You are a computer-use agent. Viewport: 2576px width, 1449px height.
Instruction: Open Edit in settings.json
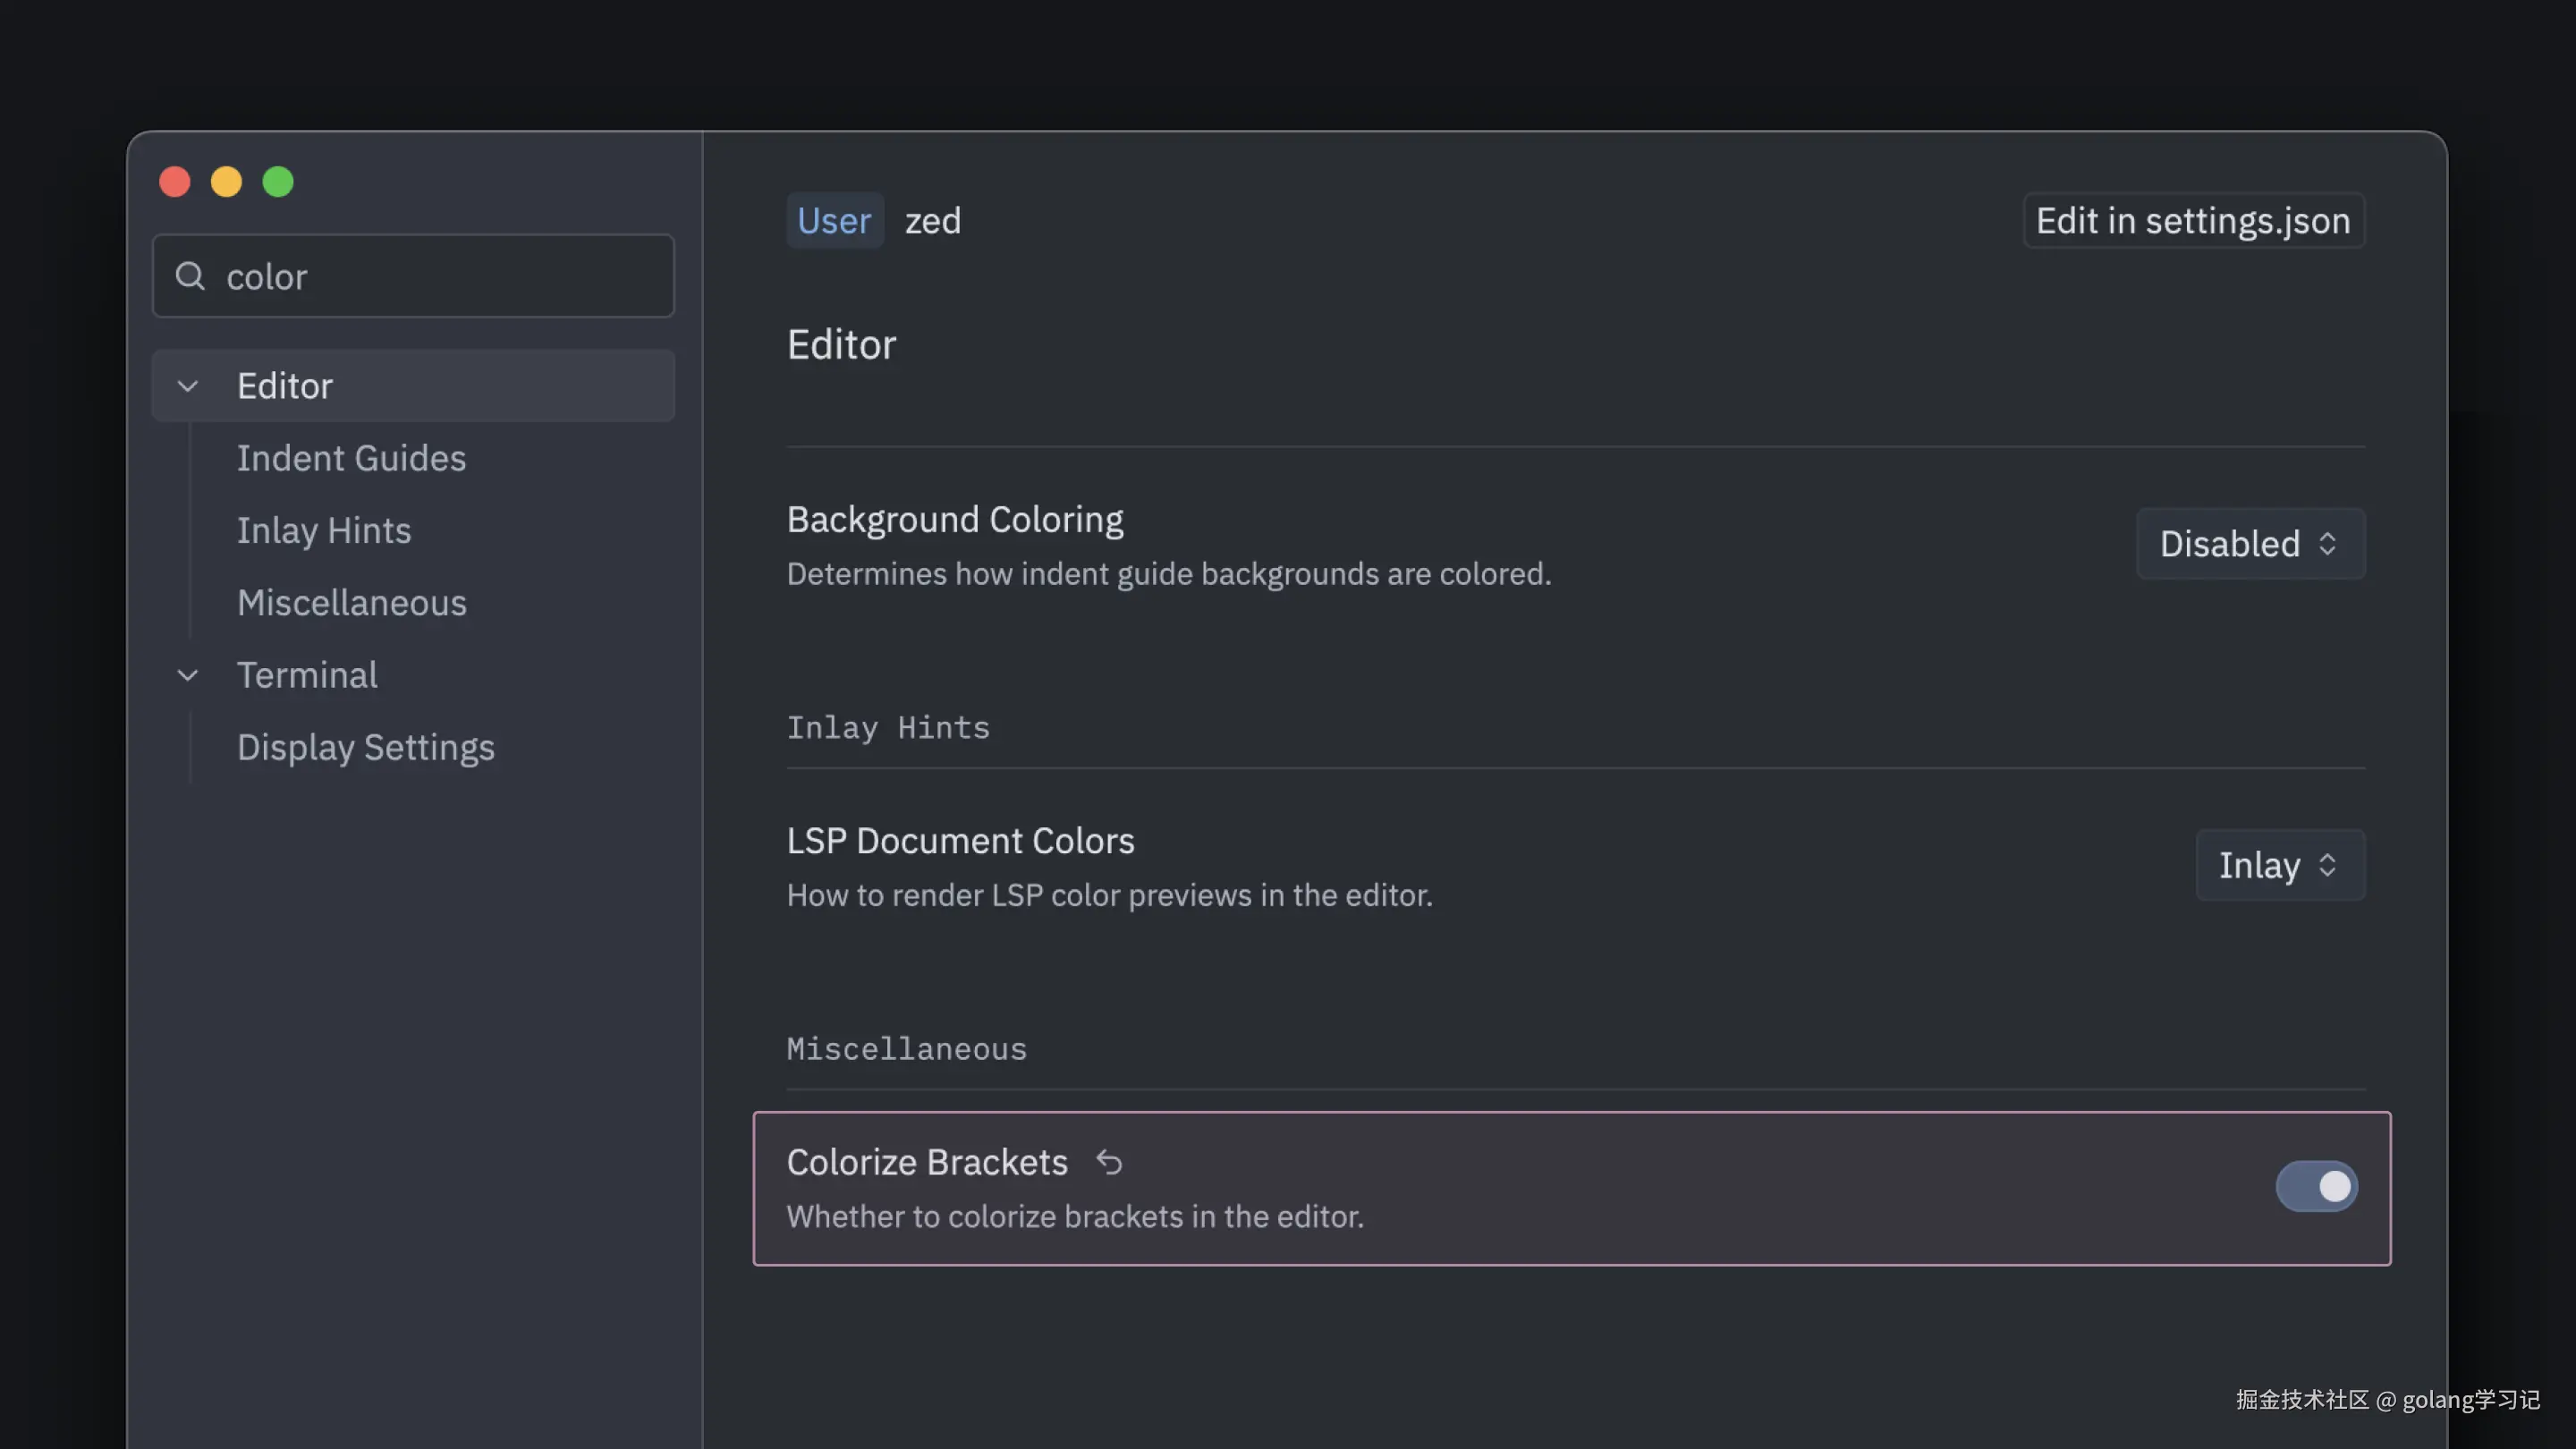pyautogui.click(x=2193, y=220)
